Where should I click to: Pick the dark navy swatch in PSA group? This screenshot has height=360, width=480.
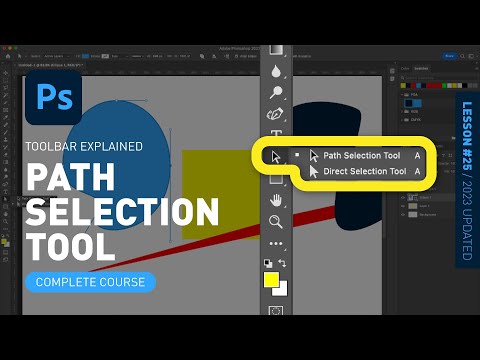409,103
